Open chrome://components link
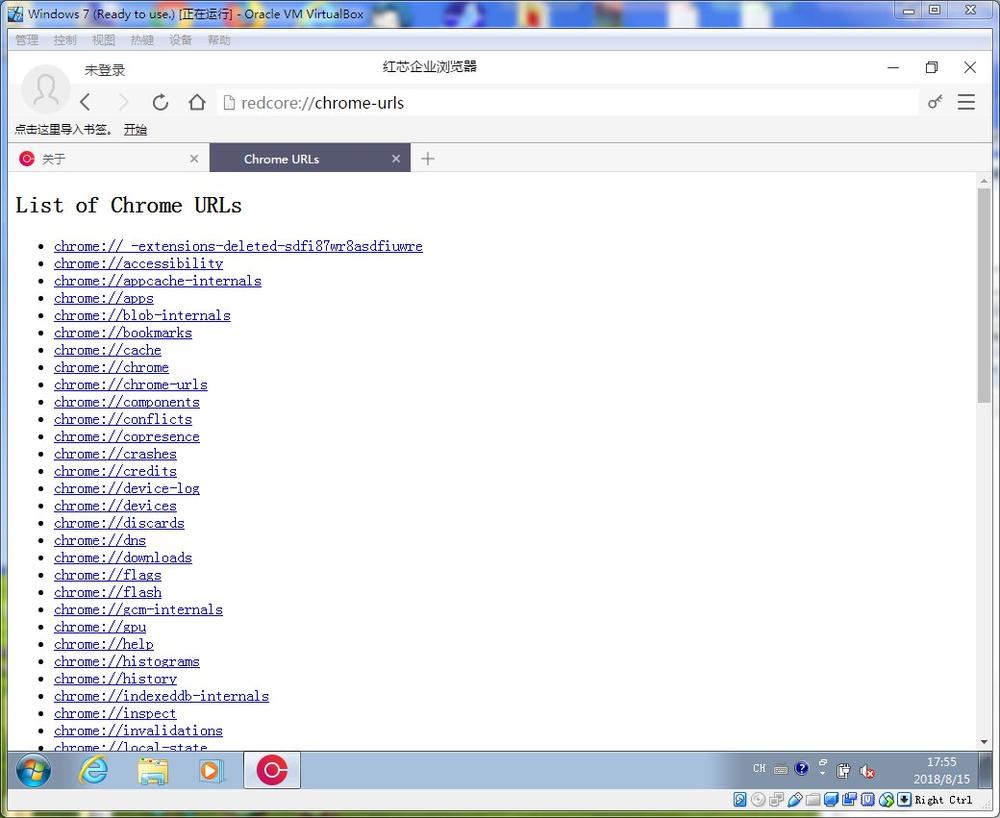The image size is (1000, 818). point(127,402)
